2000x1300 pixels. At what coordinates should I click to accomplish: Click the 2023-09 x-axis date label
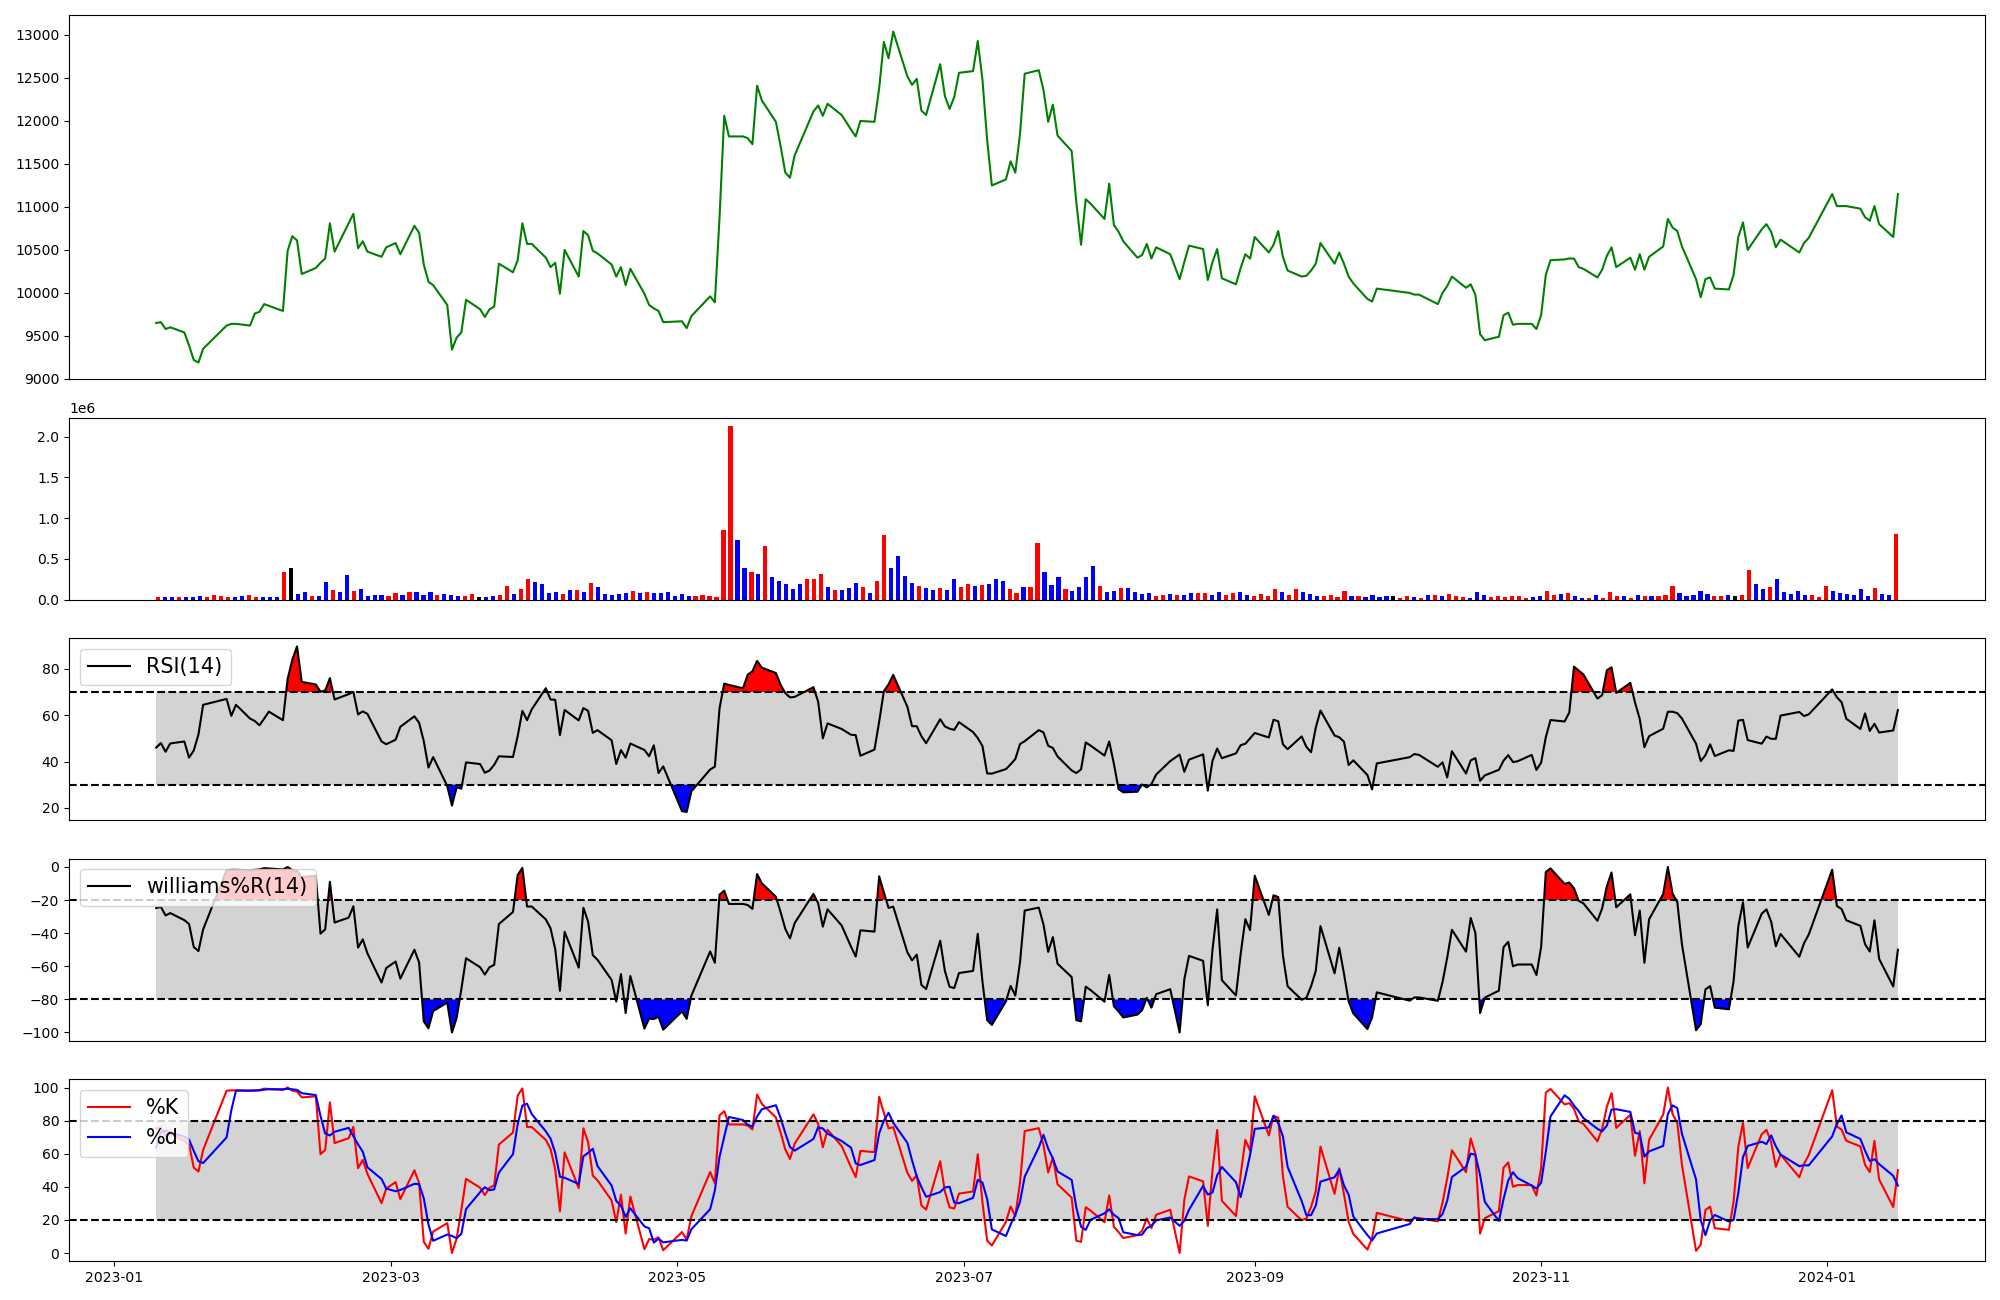point(1254,1277)
